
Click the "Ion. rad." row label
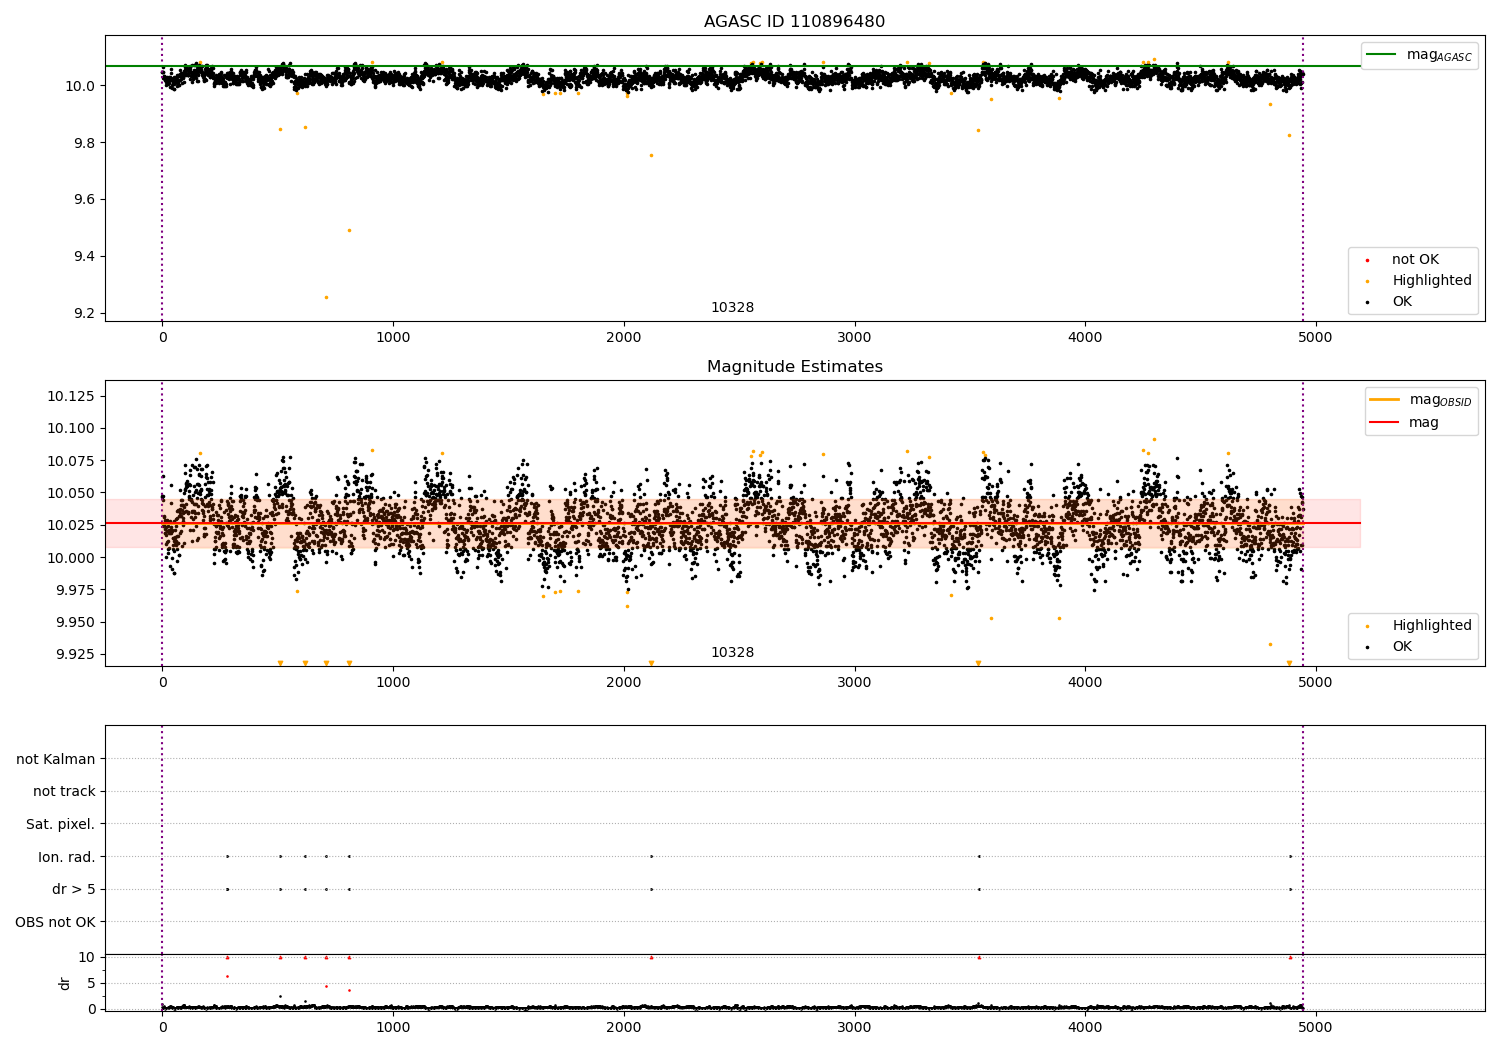[x=67, y=857]
